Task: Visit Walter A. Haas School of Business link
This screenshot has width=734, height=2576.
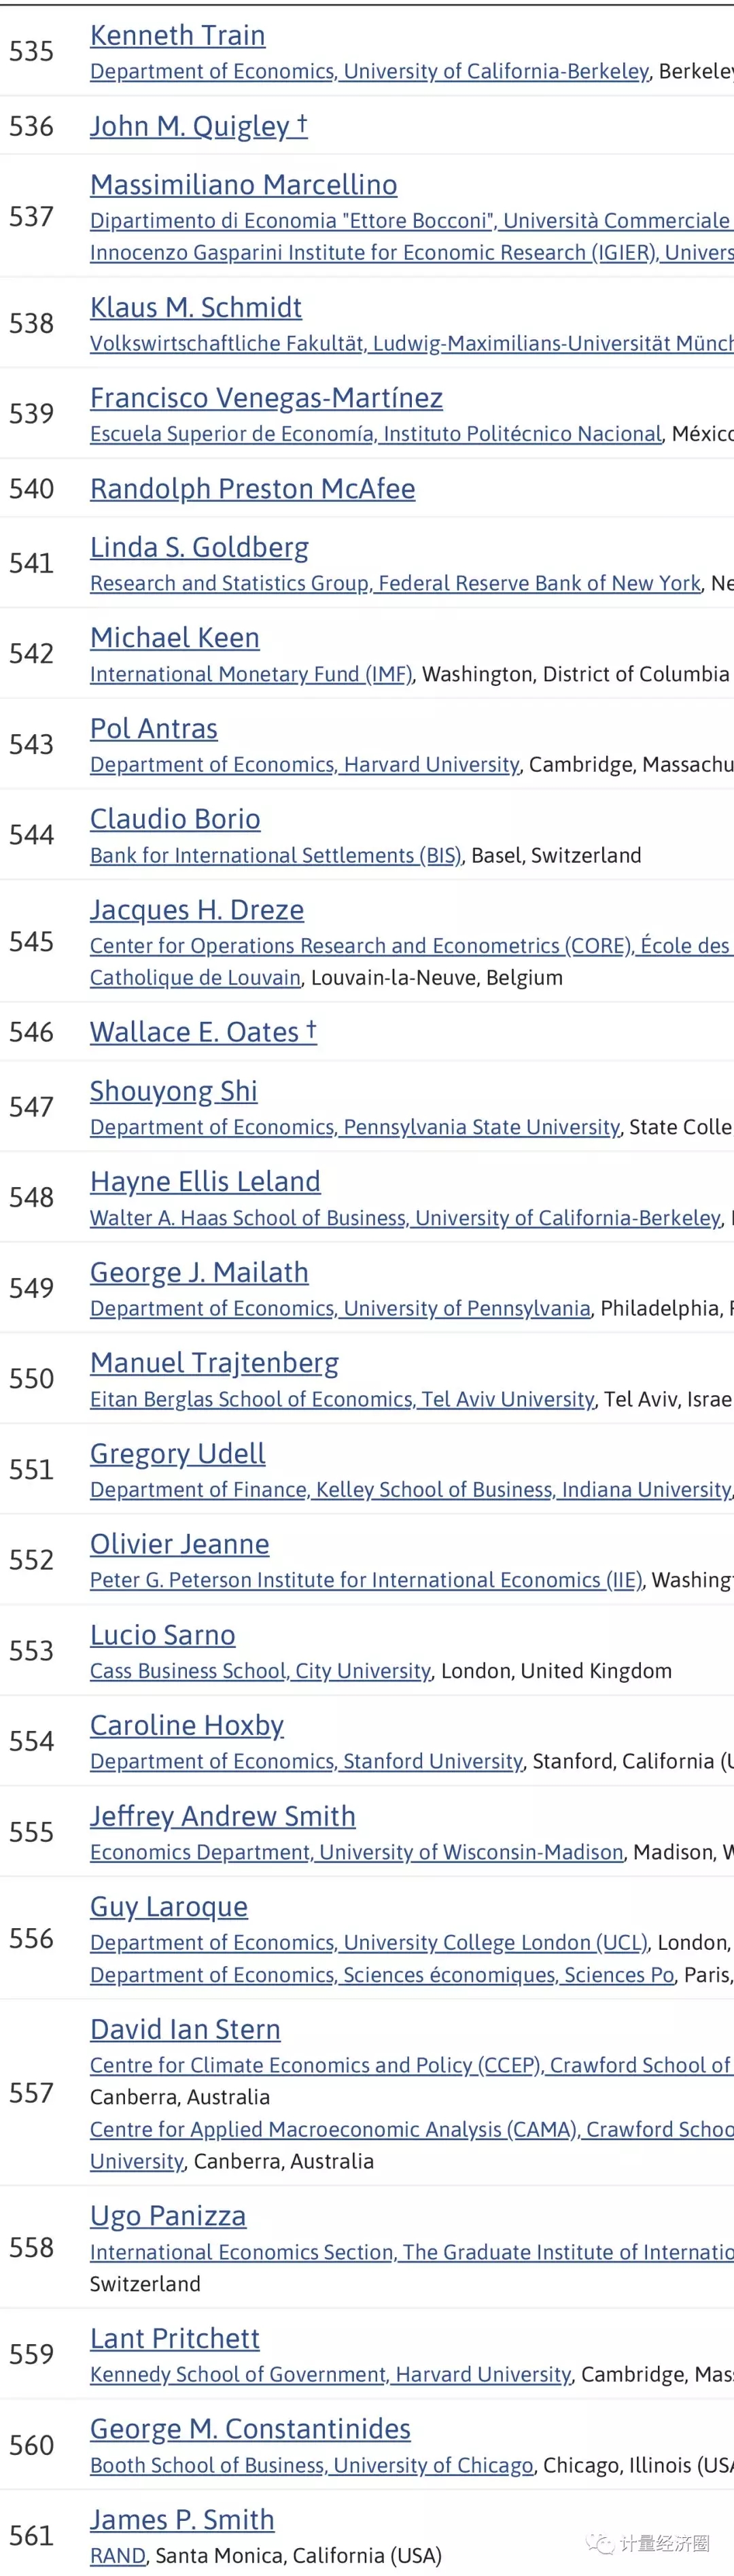Action: click(405, 1218)
